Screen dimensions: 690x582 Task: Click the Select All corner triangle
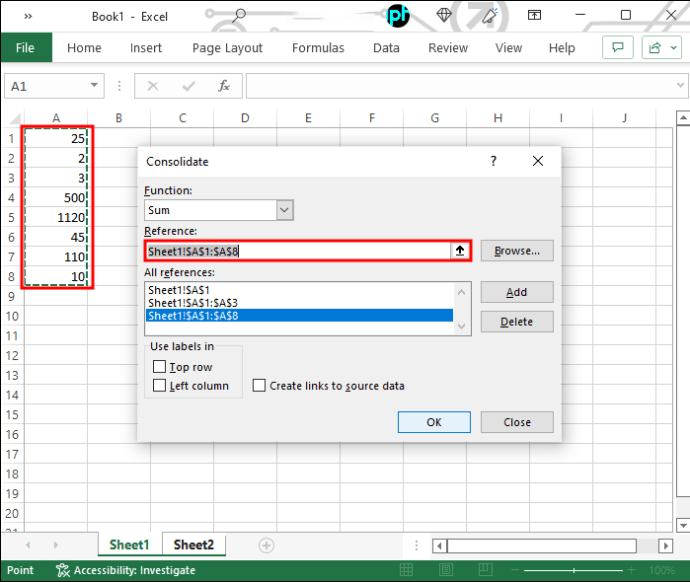(15, 118)
